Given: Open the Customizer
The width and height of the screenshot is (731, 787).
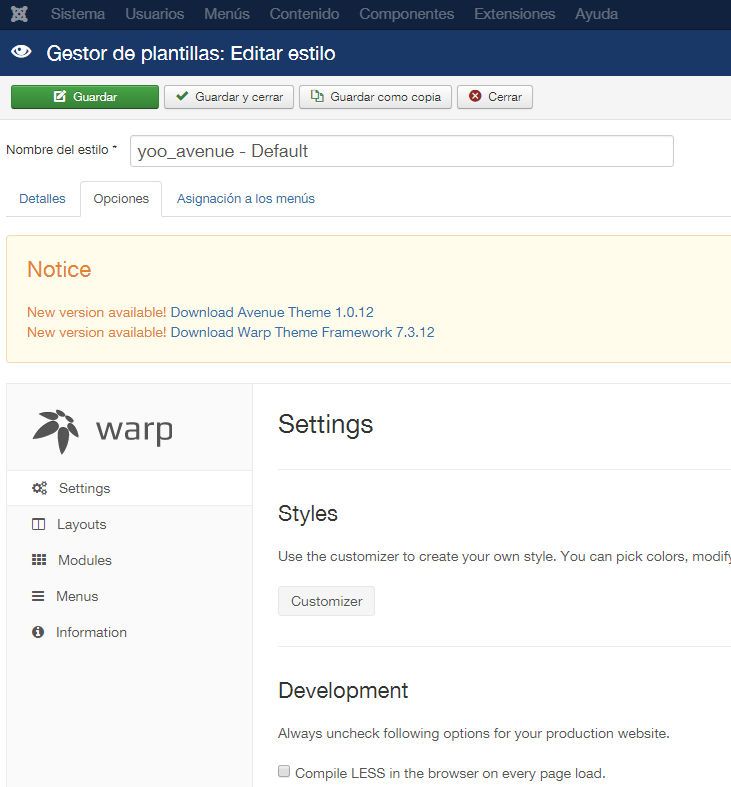Looking at the screenshot, I should pos(326,601).
